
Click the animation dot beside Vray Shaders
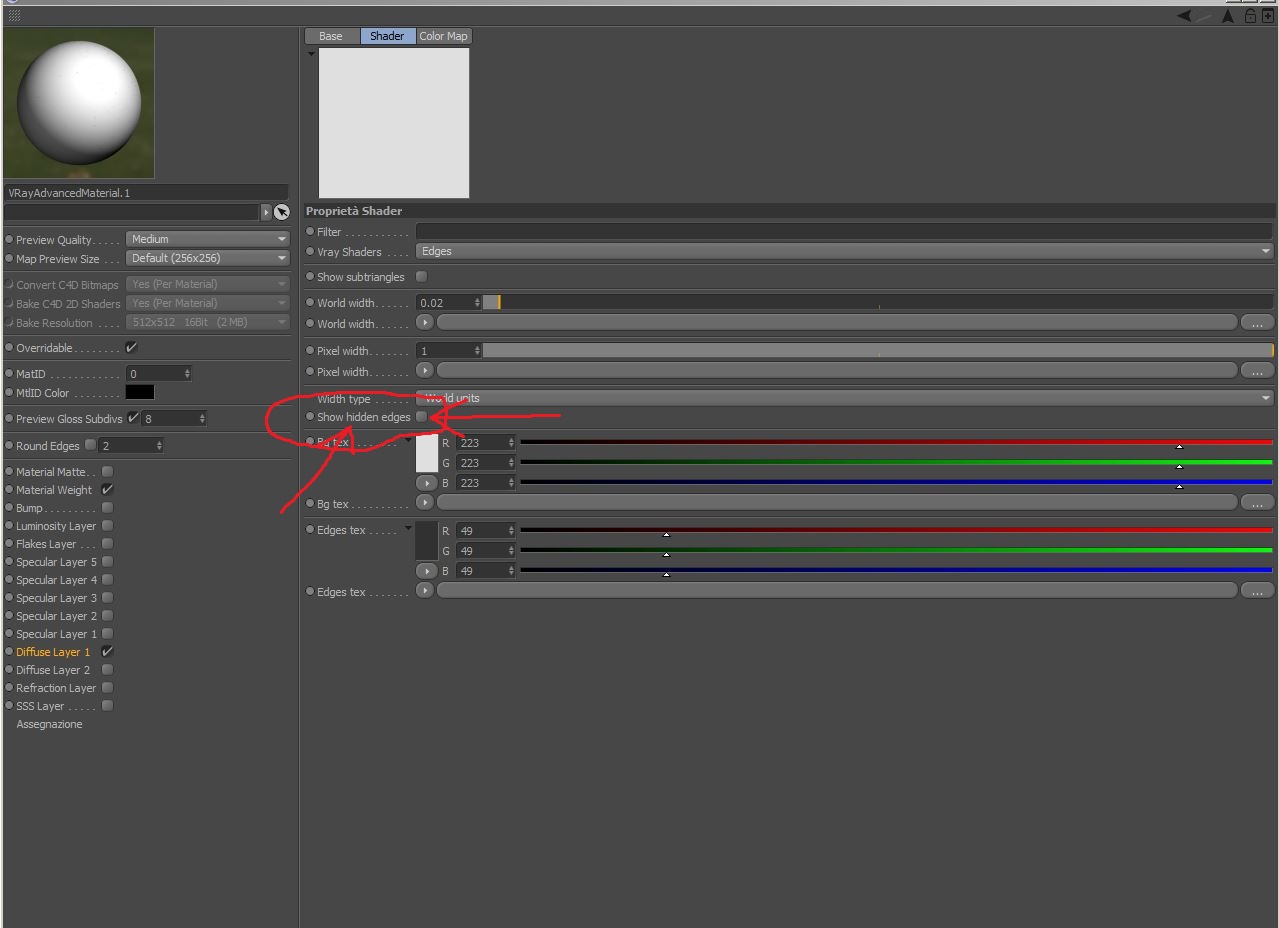[x=310, y=251]
